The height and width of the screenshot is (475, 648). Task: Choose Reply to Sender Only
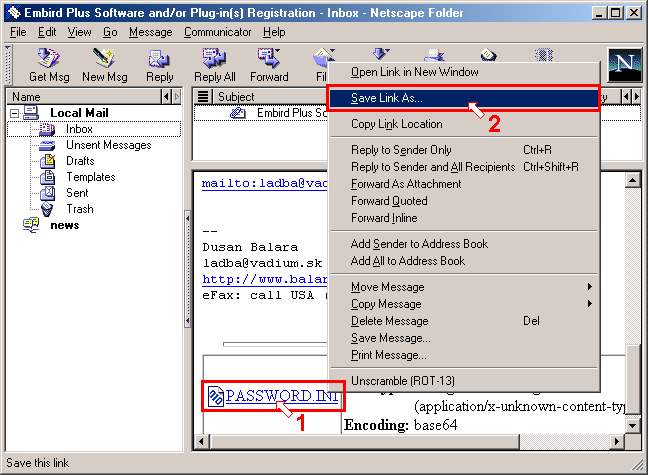(x=465, y=150)
